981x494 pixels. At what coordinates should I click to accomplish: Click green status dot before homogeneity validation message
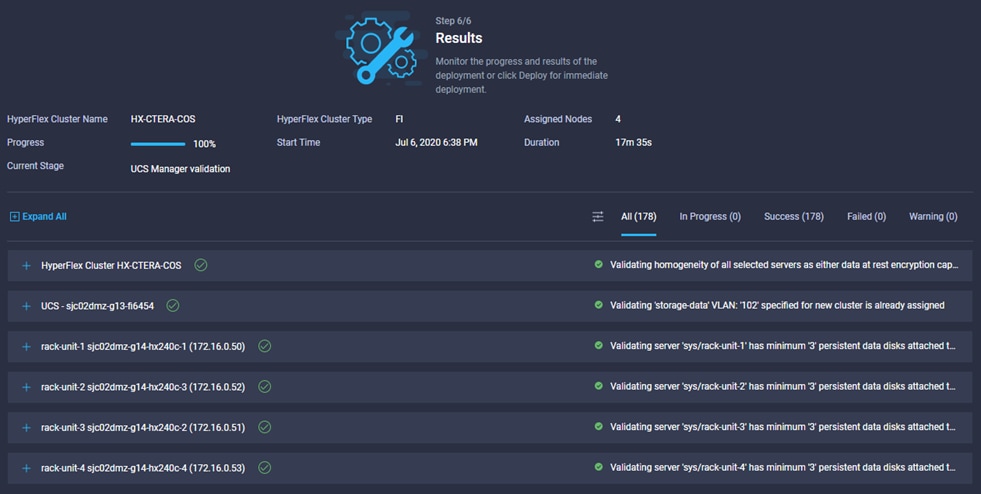tap(599, 265)
